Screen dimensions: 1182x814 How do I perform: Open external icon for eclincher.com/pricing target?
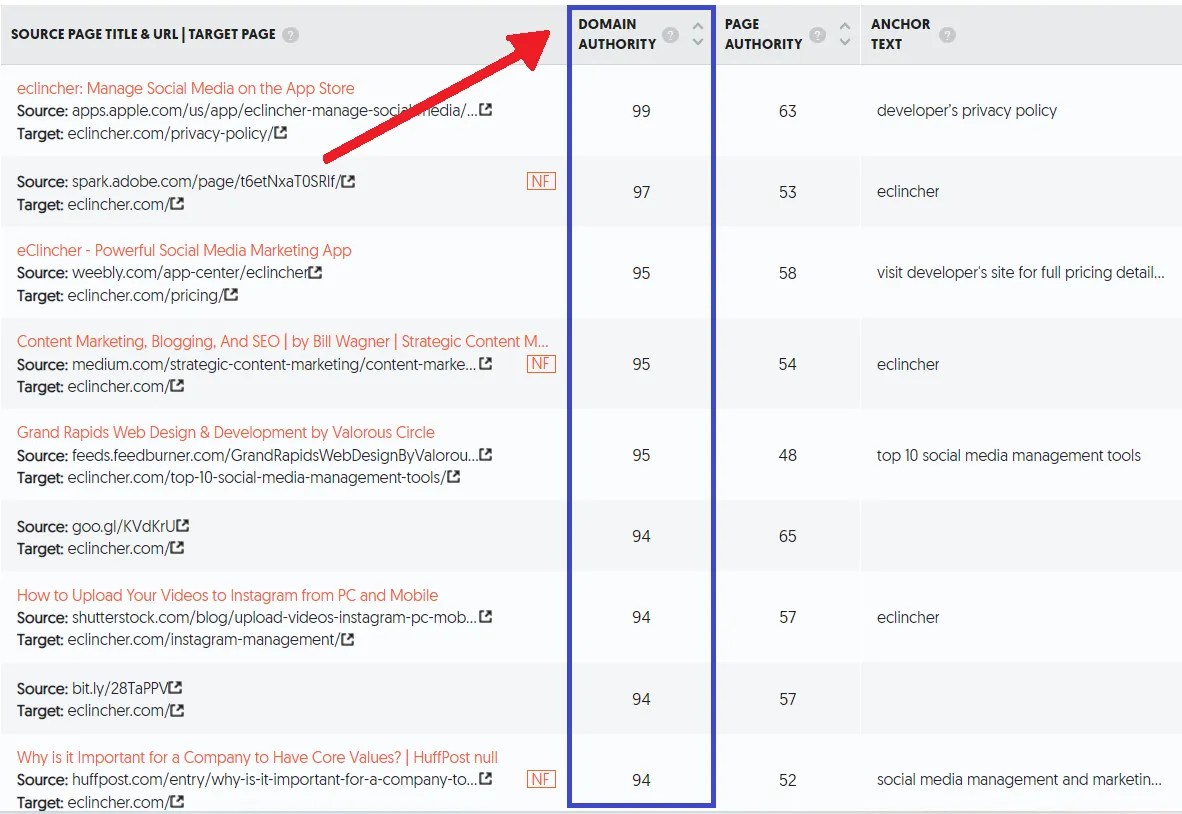point(232,295)
